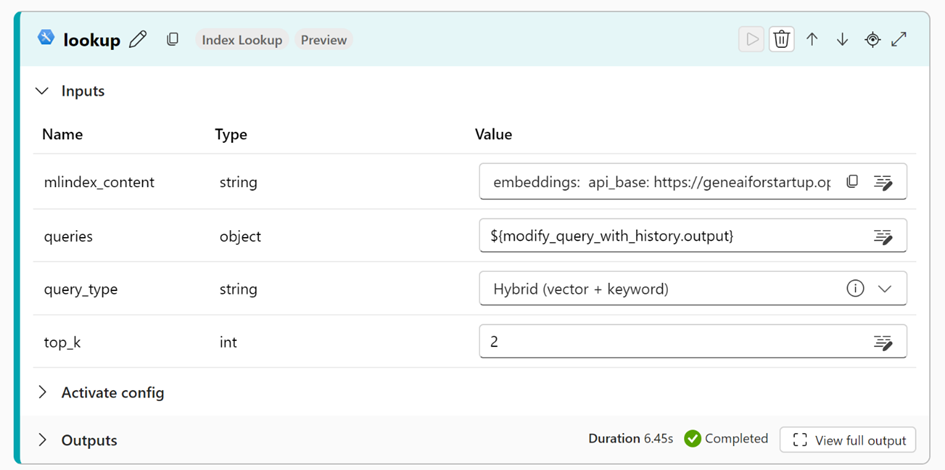Click the clone node icon beside lookup

(x=173, y=40)
